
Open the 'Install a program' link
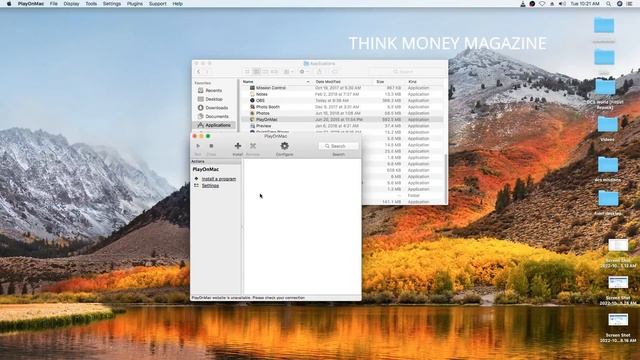coord(219,179)
